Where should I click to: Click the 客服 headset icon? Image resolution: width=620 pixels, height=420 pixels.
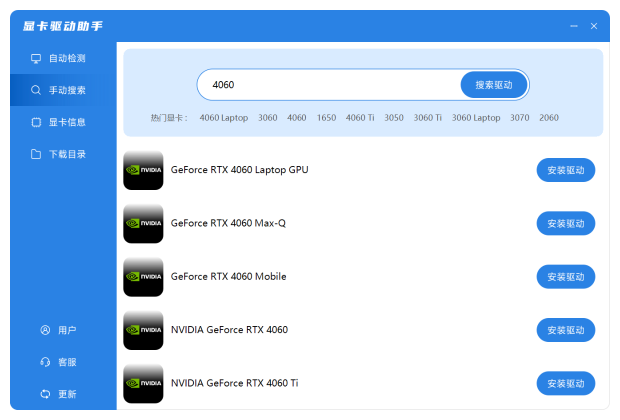tap(45, 362)
